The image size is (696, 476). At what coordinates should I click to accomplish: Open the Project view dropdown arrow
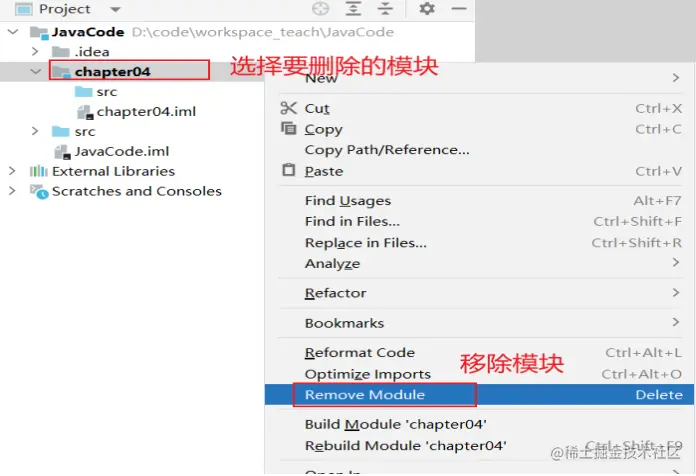coord(115,9)
